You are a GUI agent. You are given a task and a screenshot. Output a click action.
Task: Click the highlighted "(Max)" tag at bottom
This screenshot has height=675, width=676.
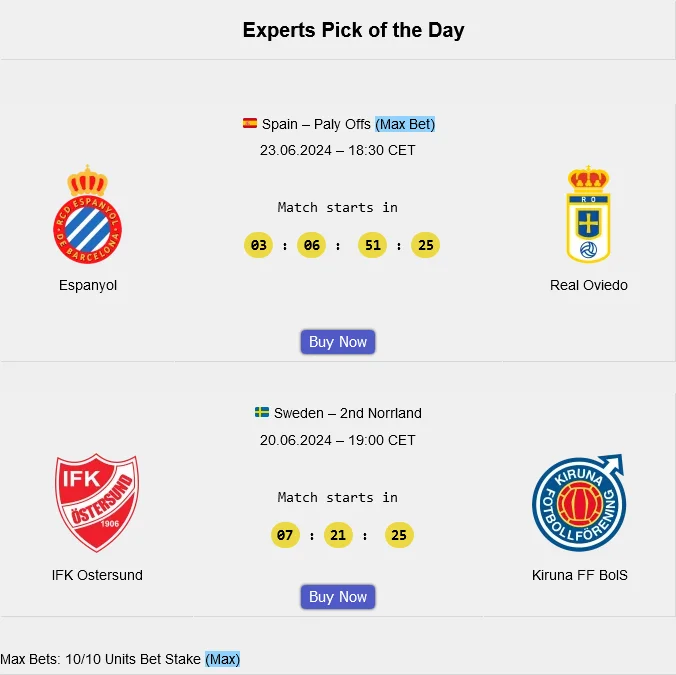coord(223,659)
